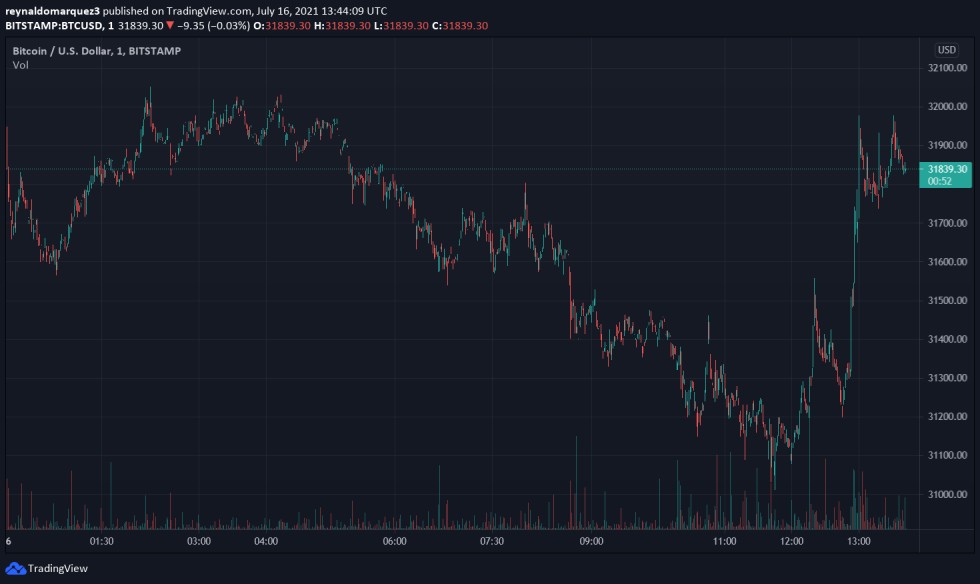980x584 pixels.
Task: Click the TradingView logo icon
Action: [15, 568]
